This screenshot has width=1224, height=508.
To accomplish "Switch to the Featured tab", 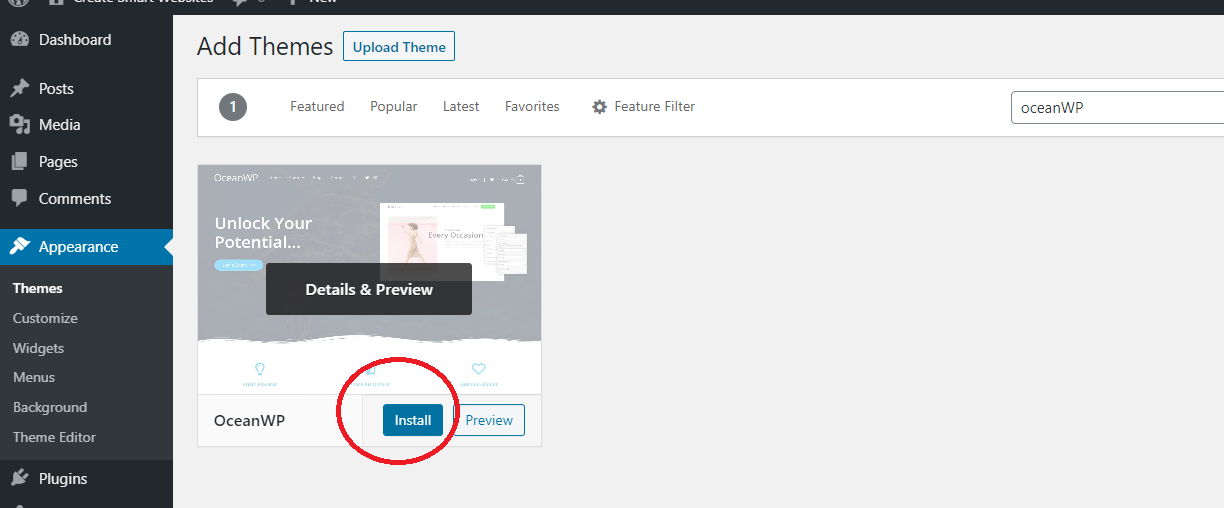I will pyautogui.click(x=317, y=106).
